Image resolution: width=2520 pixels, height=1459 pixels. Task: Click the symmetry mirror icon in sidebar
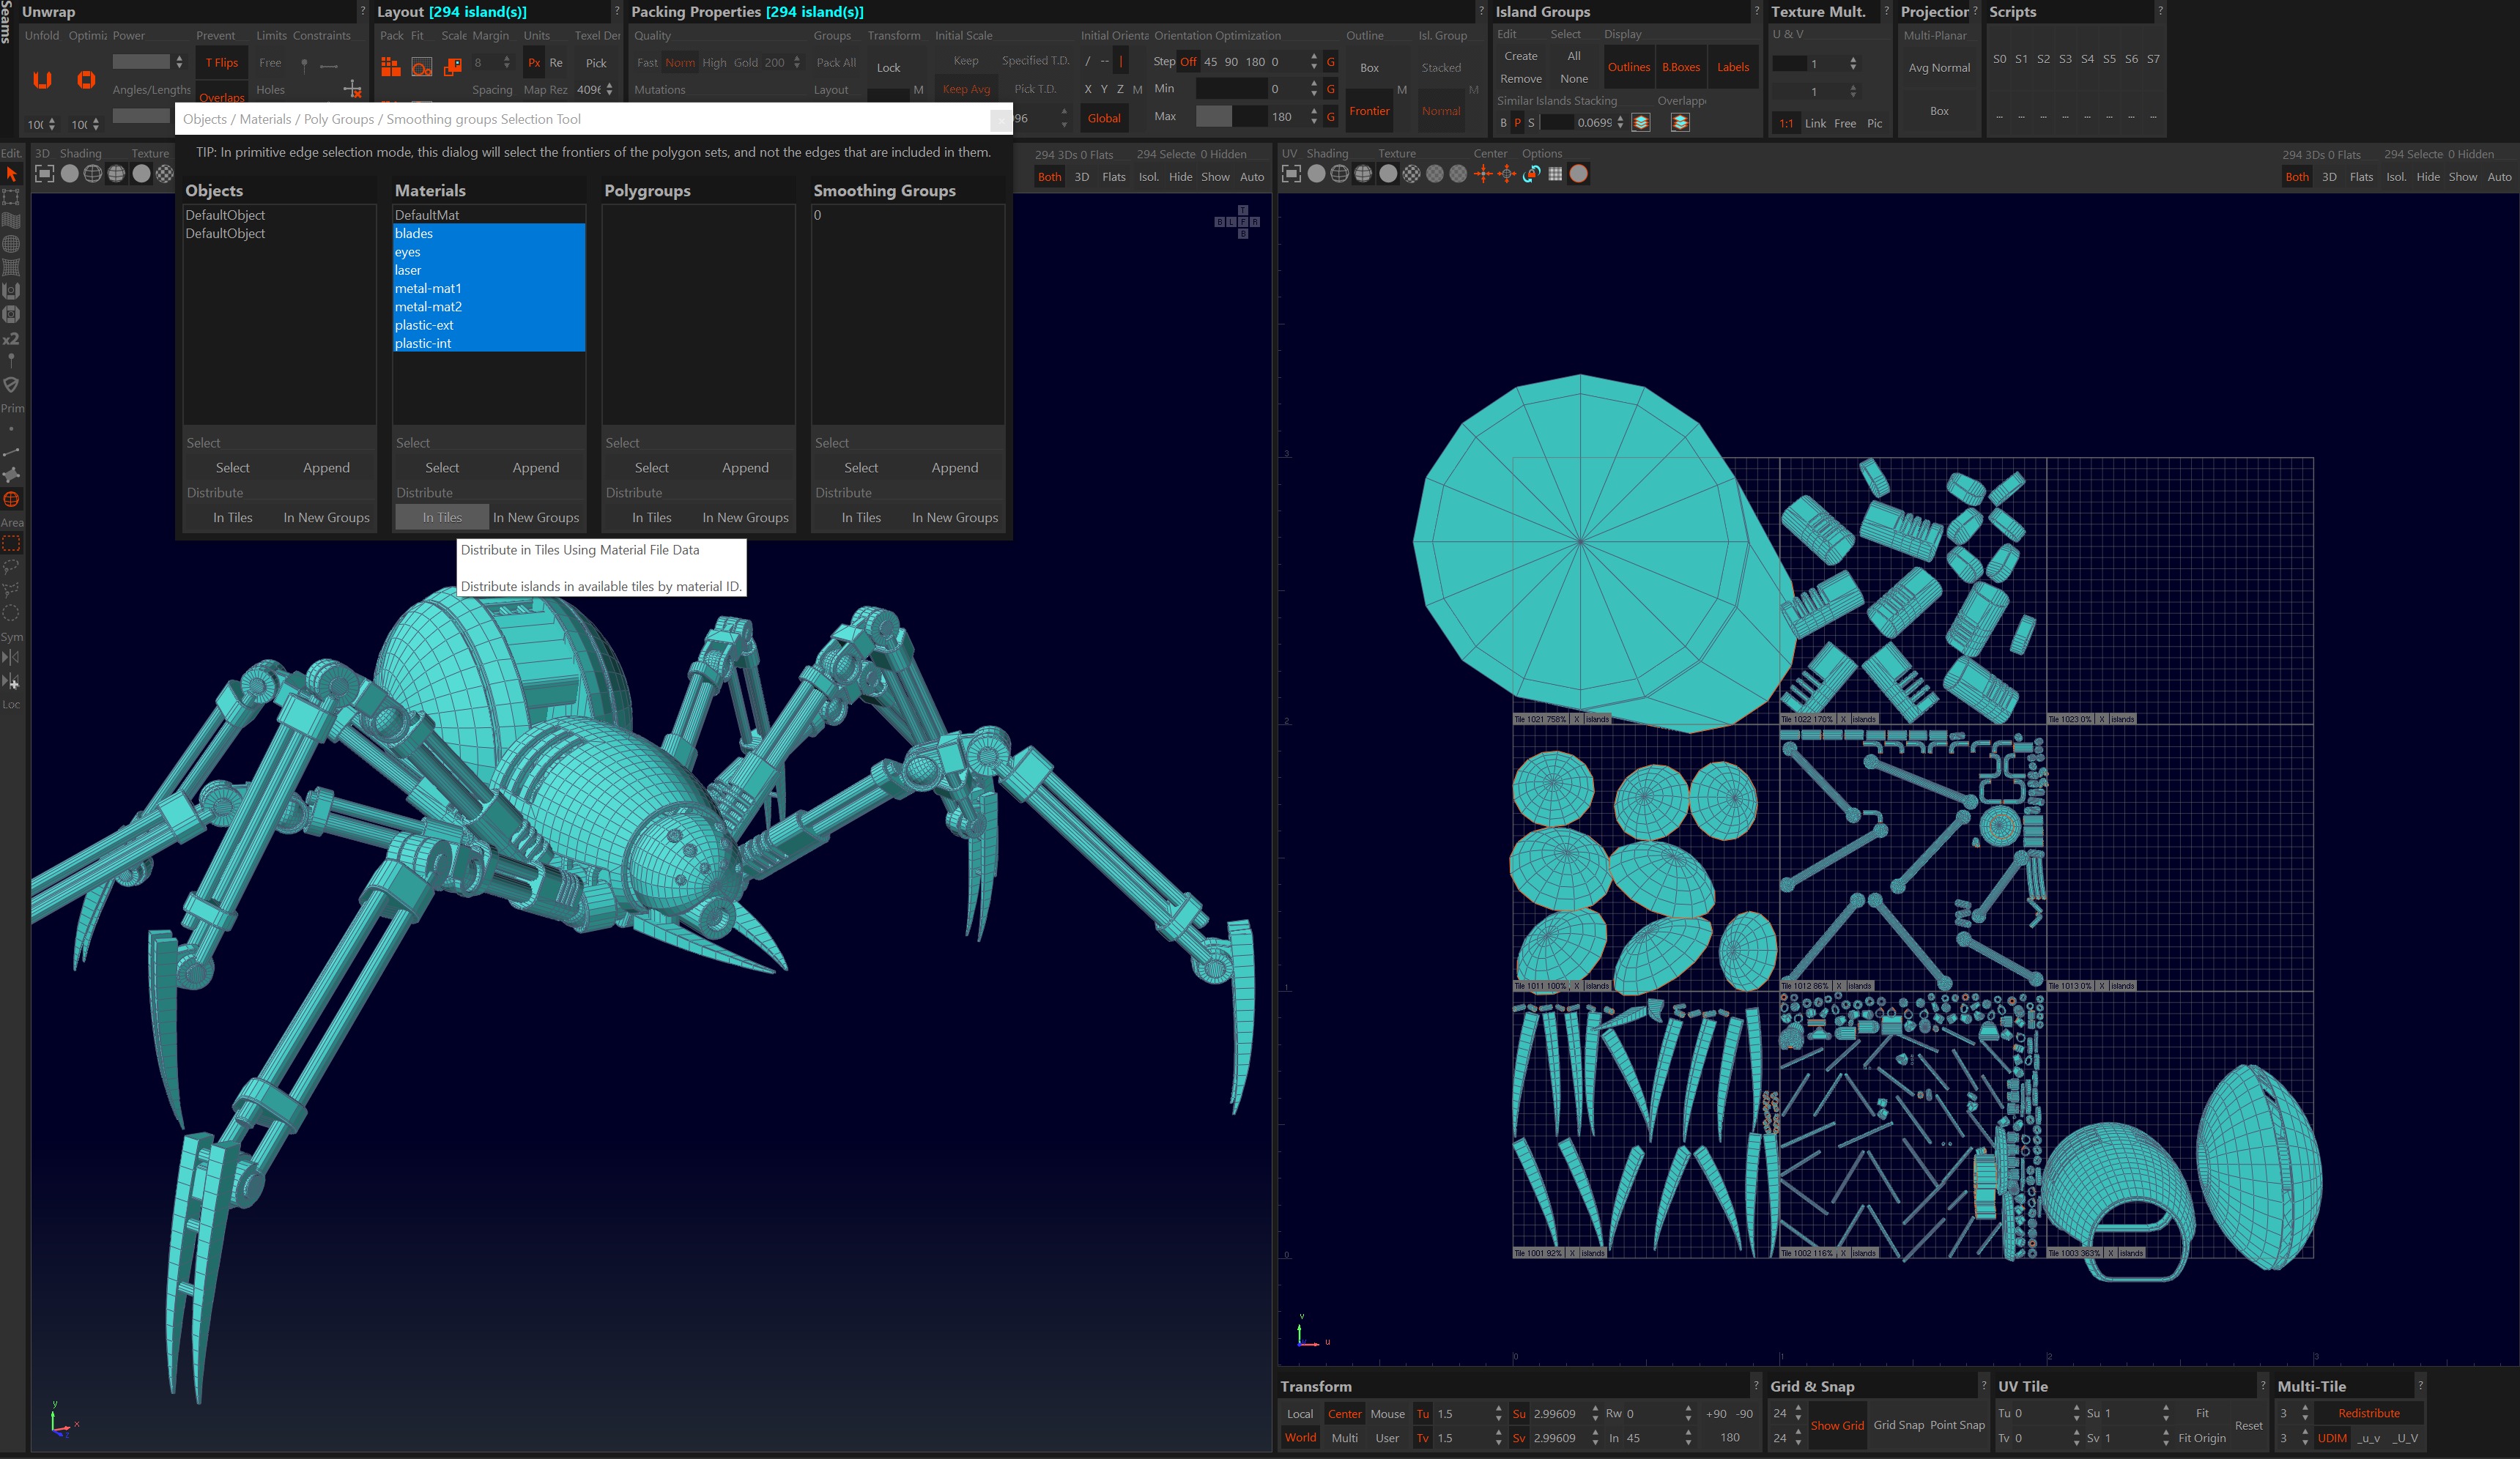[12, 658]
